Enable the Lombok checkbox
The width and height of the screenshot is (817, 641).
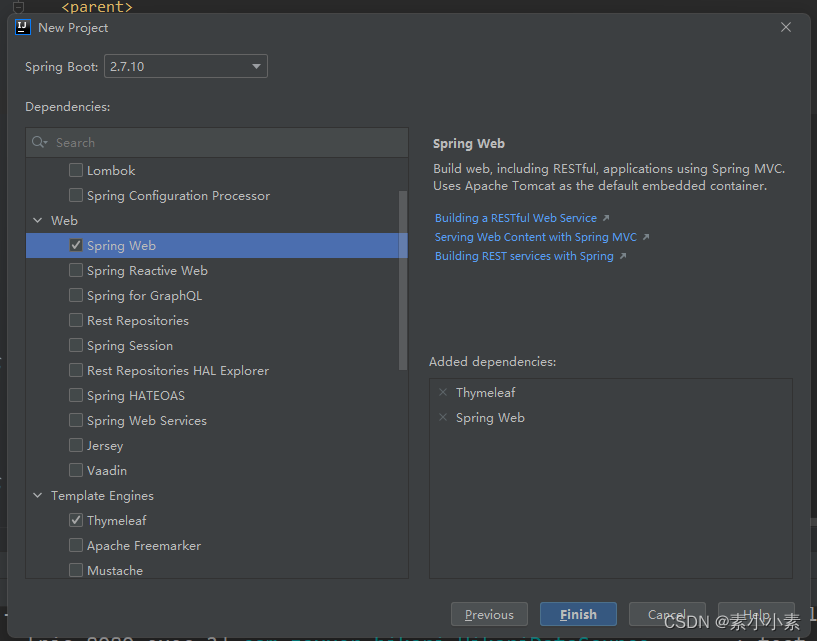point(76,170)
